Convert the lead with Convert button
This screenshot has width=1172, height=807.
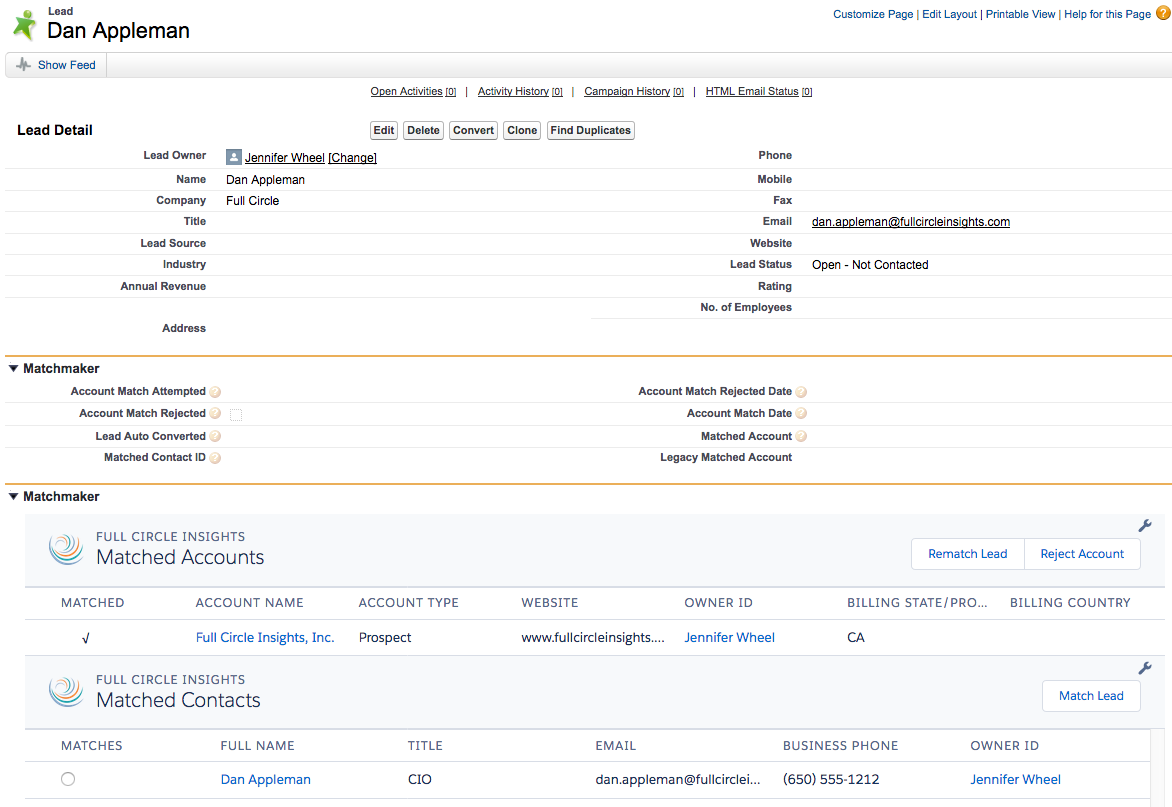click(473, 130)
